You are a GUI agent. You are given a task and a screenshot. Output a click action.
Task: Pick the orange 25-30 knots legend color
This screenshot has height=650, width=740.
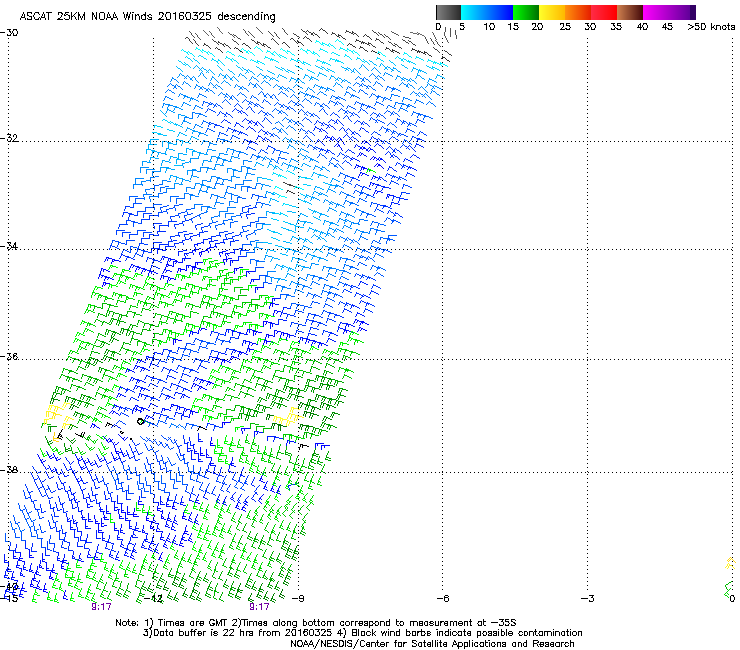coord(578,12)
